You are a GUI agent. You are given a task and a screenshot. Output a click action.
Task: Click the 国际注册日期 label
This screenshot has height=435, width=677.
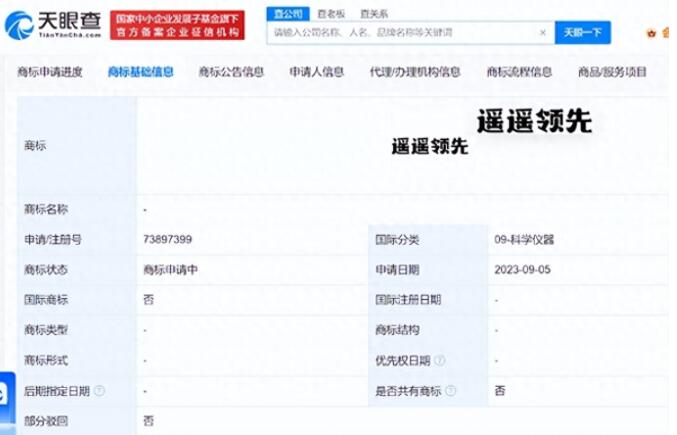pos(408,299)
